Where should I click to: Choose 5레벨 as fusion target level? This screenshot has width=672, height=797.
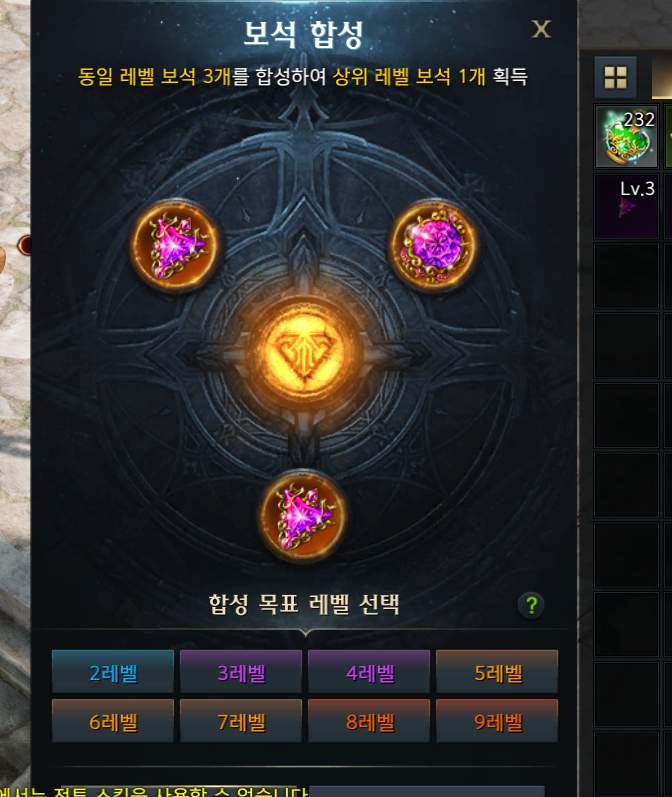click(497, 672)
